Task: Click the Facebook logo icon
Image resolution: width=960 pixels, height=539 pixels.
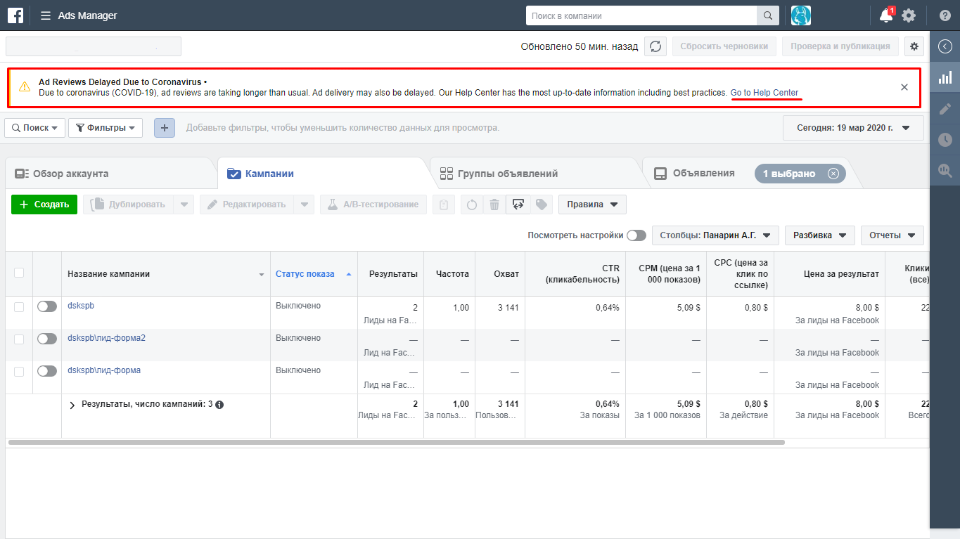Action: (x=16, y=15)
